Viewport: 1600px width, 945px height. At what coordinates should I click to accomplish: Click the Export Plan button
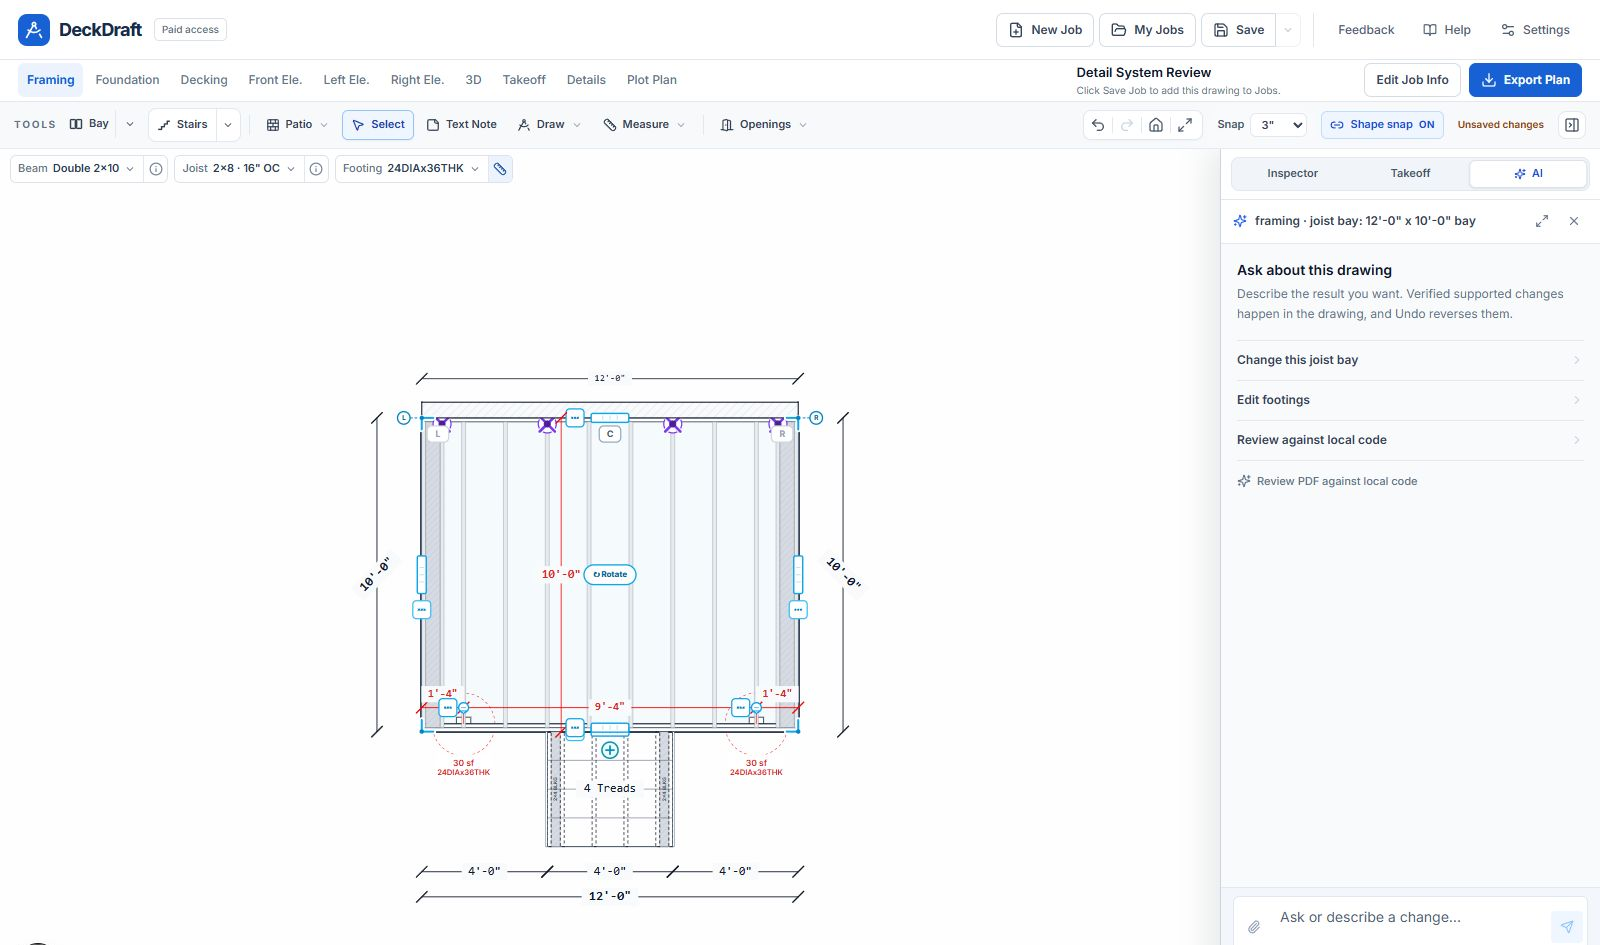click(1525, 80)
